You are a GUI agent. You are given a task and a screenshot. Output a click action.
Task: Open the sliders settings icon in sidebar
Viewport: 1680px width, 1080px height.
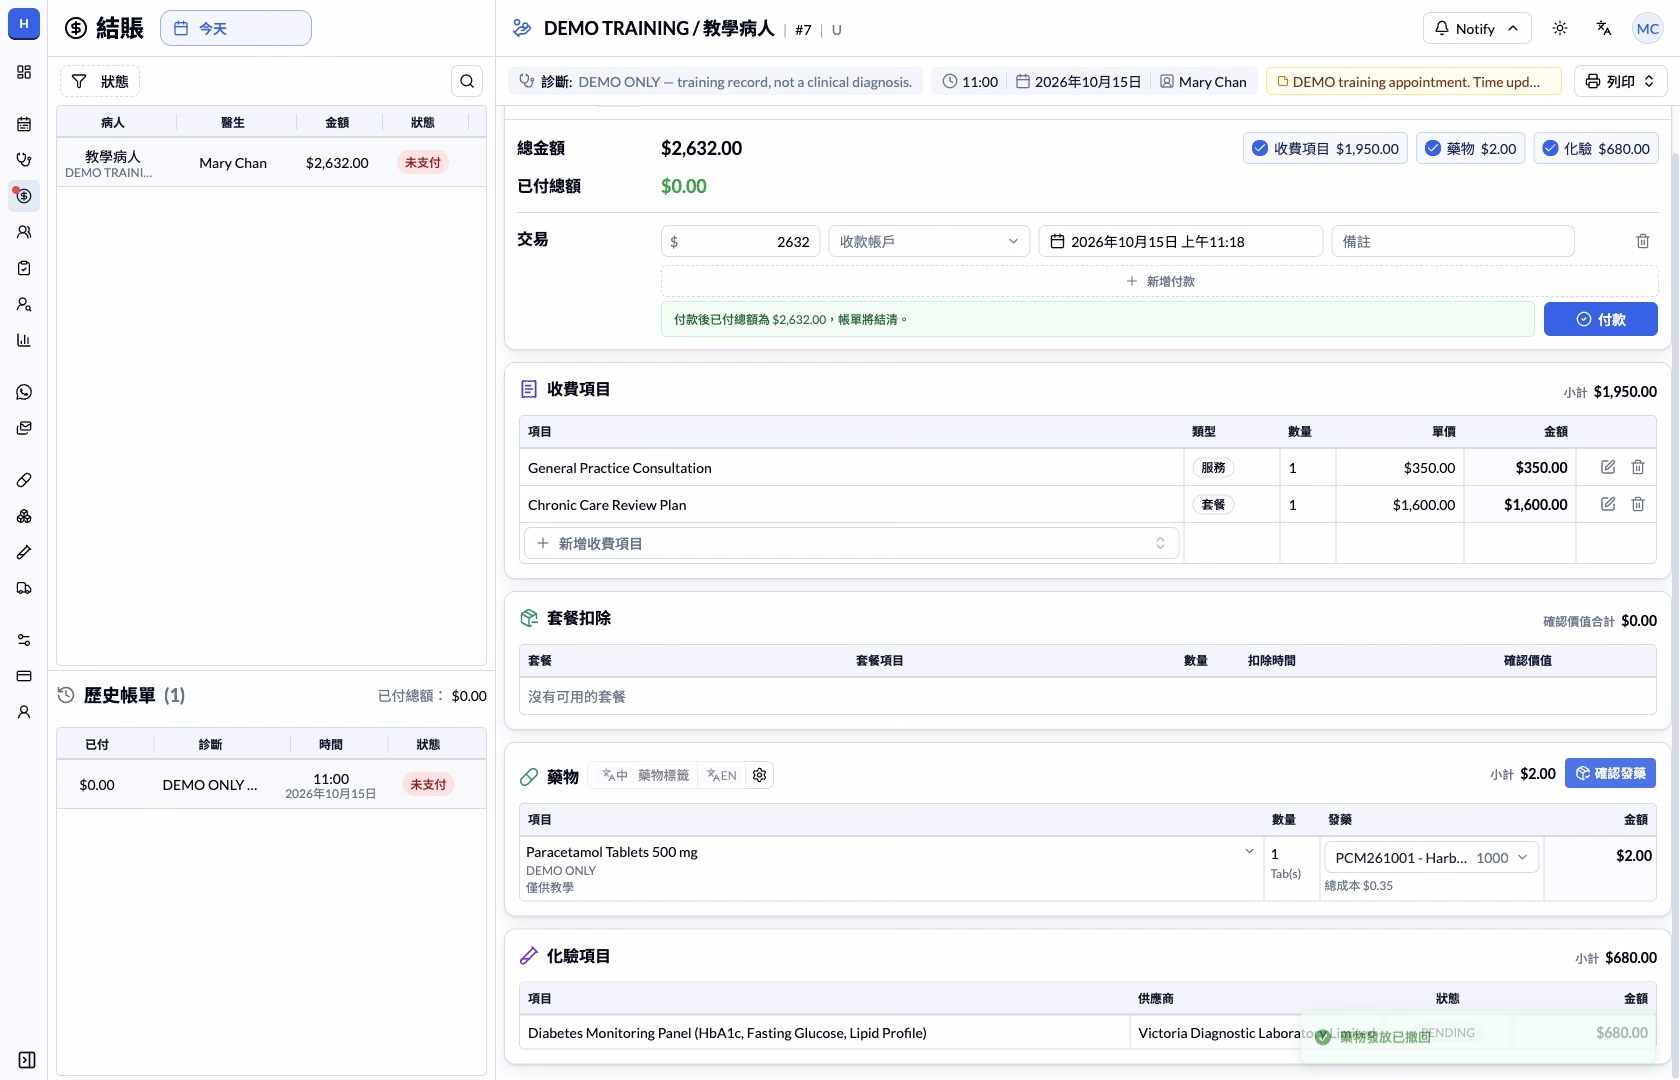tap(24, 640)
